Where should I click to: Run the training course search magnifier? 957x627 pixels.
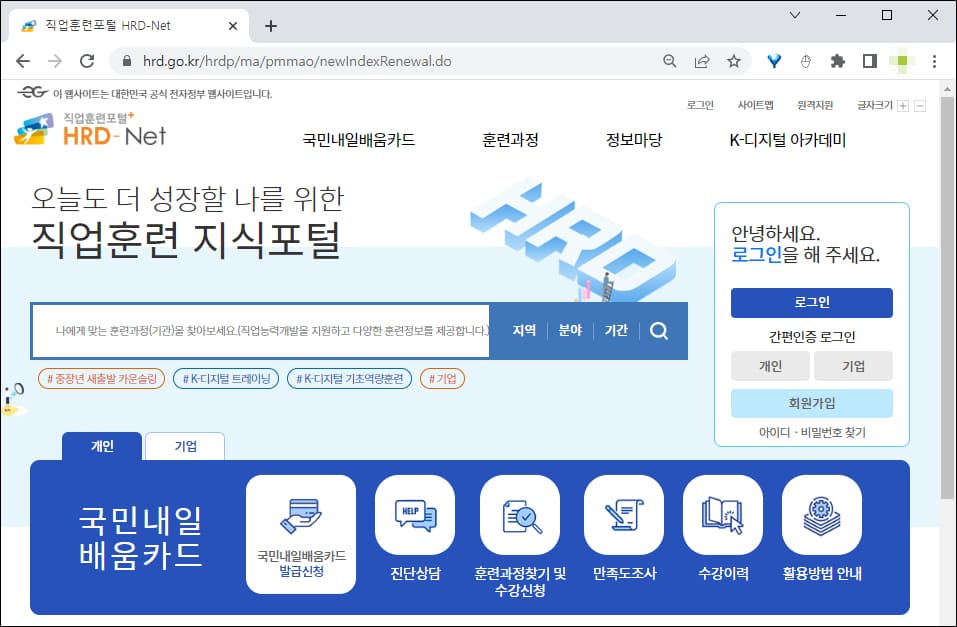coord(660,331)
